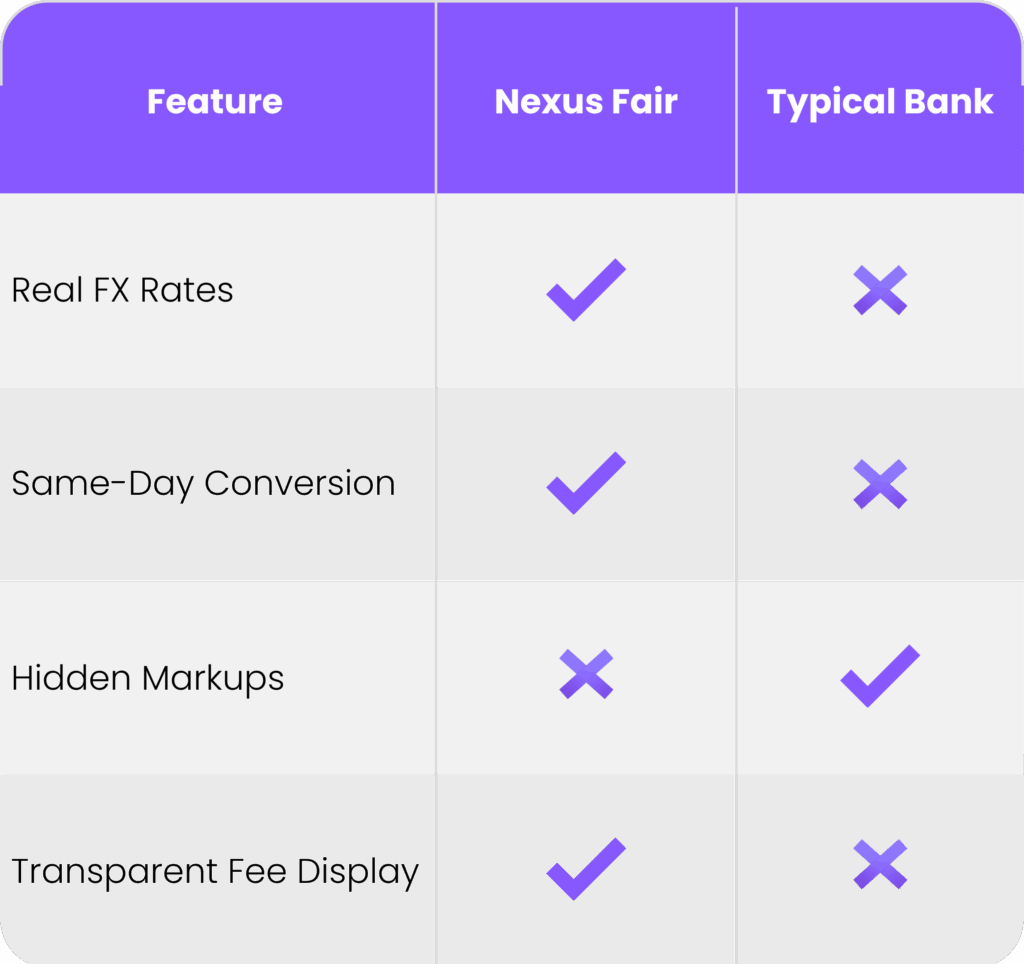Select the Nexus Fair column header
This screenshot has height=964, width=1024.
pyautogui.click(x=586, y=101)
